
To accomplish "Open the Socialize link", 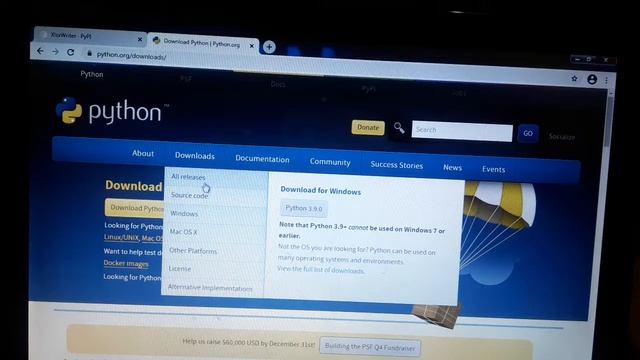I will click(x=562, y=137).
